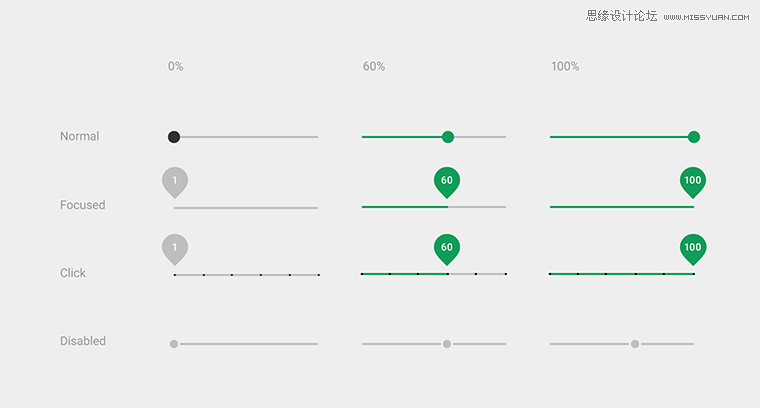Click the green 100% thumb in Normal row
This screenshot has width=760, height=408.
[694, 137]
